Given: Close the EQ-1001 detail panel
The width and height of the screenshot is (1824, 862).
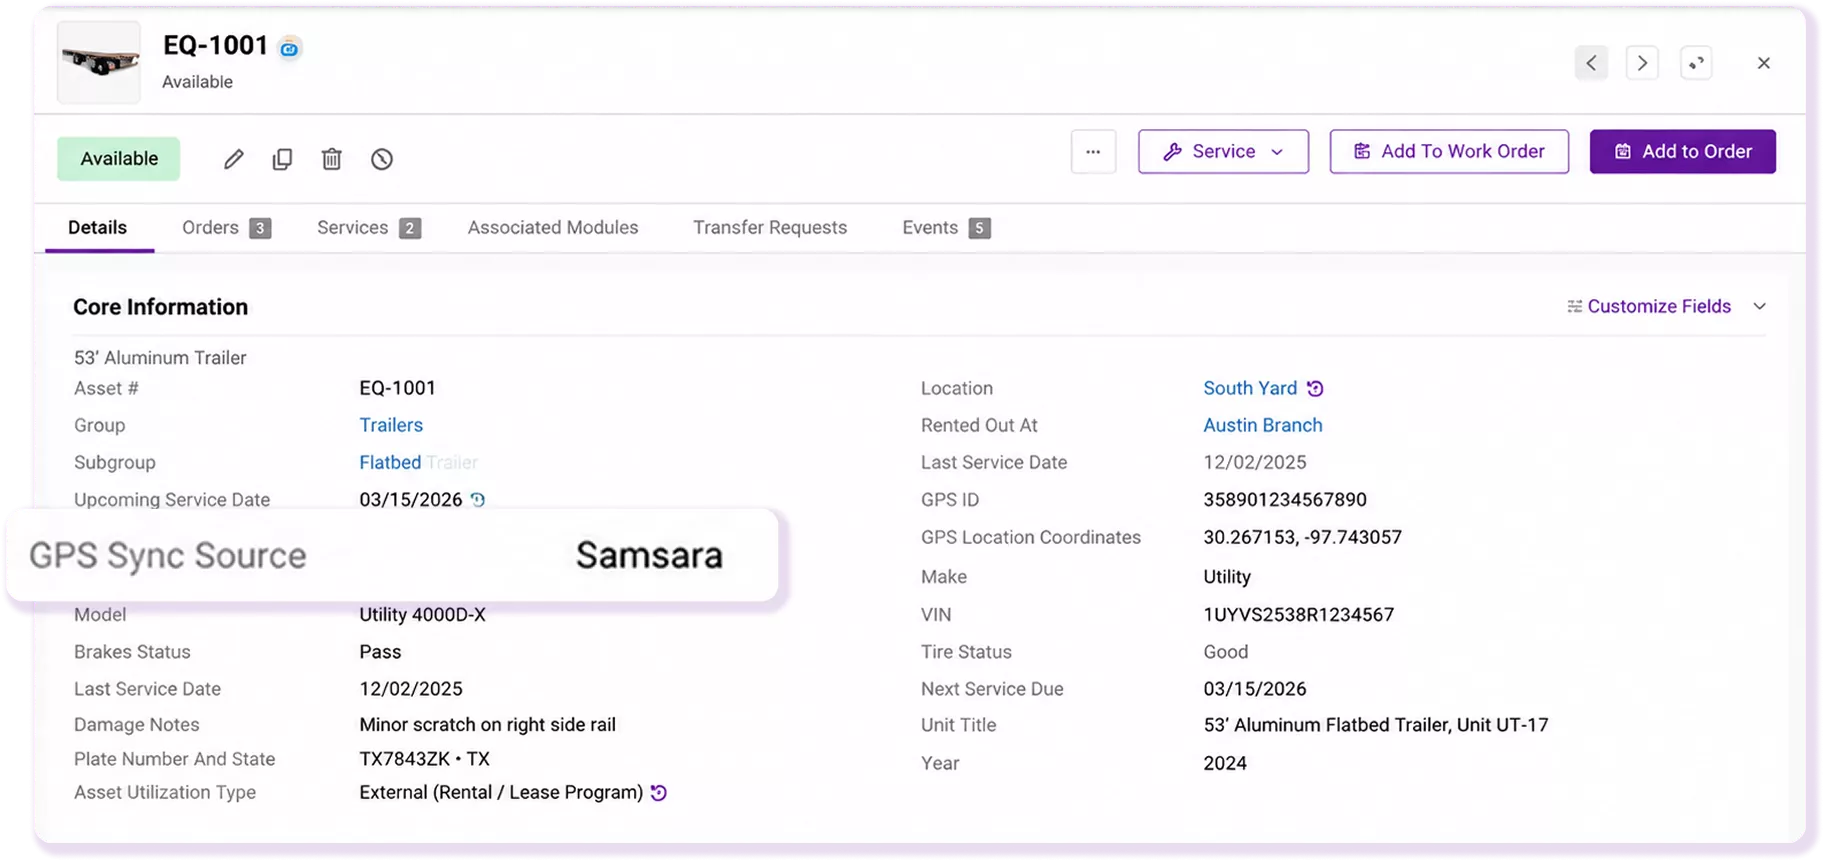Looking at the screenshot, I should pyautogui.click(x=1764, y=63).
